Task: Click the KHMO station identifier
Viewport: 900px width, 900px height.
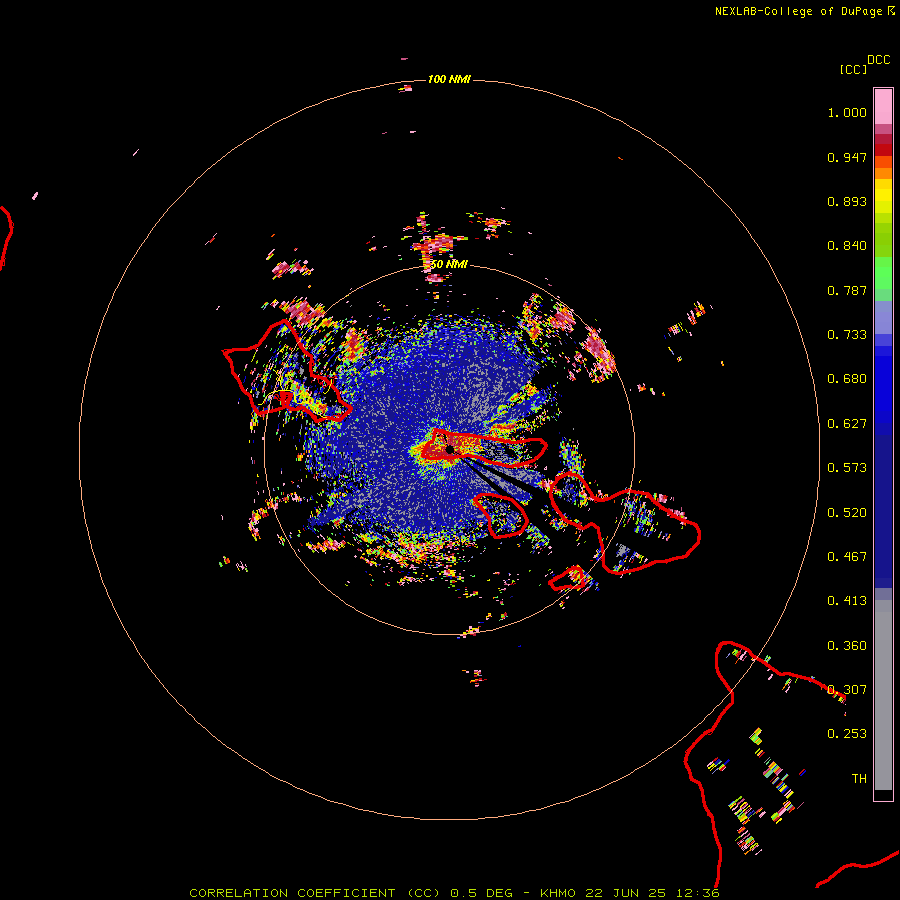Action: pos(558,893)
